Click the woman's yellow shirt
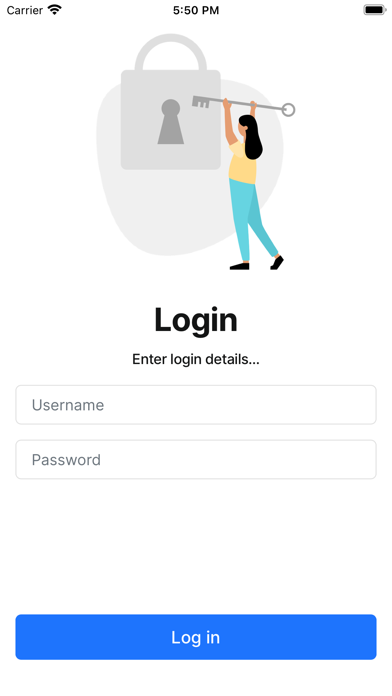Viewport: 392px width, 696px height. pos(242,163)
